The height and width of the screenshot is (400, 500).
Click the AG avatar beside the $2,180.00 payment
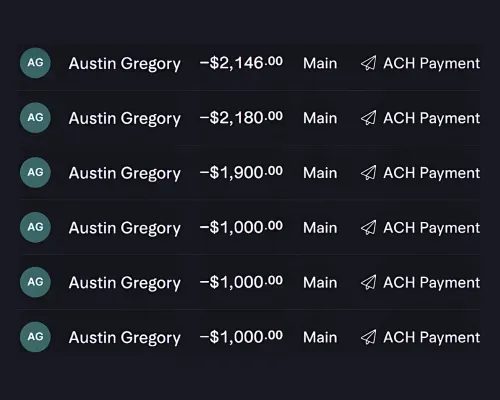pos(35,118)
